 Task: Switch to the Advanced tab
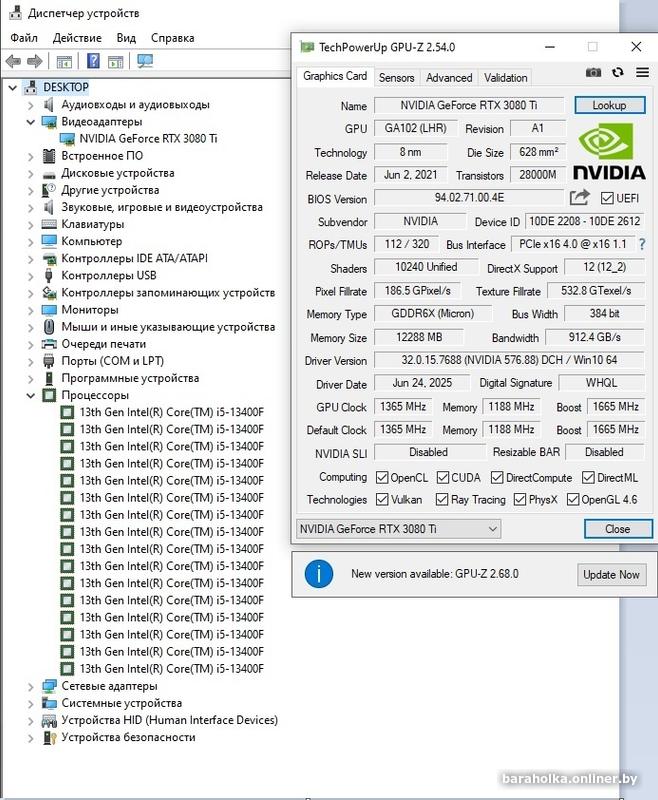click(449, 78)
